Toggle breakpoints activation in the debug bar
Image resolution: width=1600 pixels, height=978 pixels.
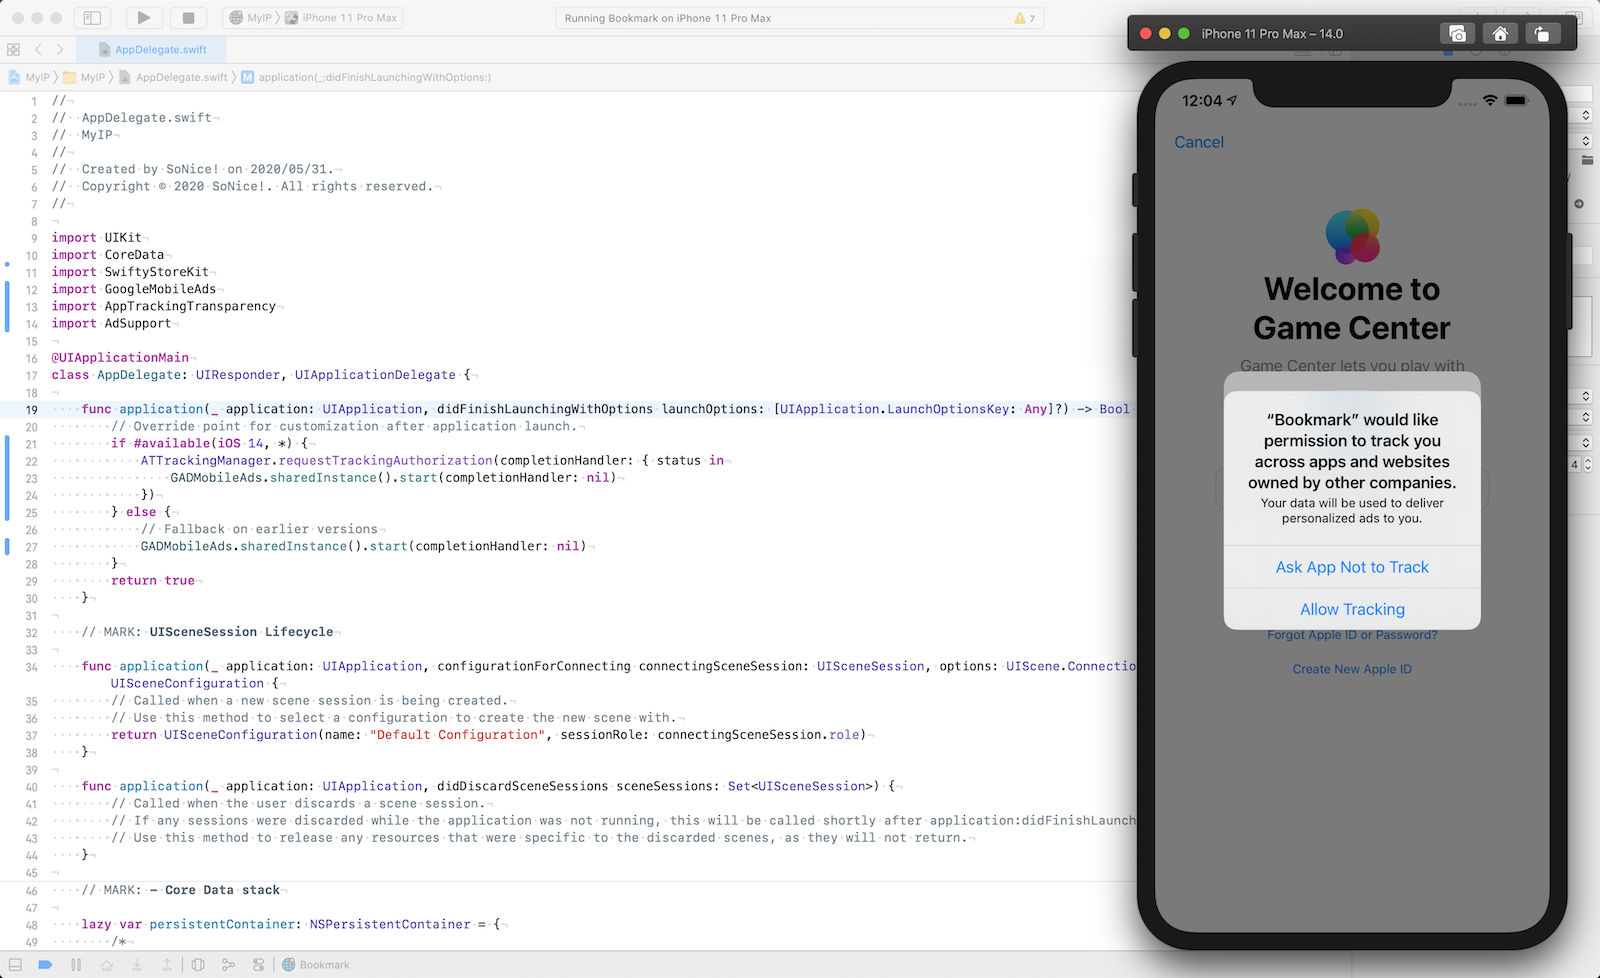click(x=45, y=965)
